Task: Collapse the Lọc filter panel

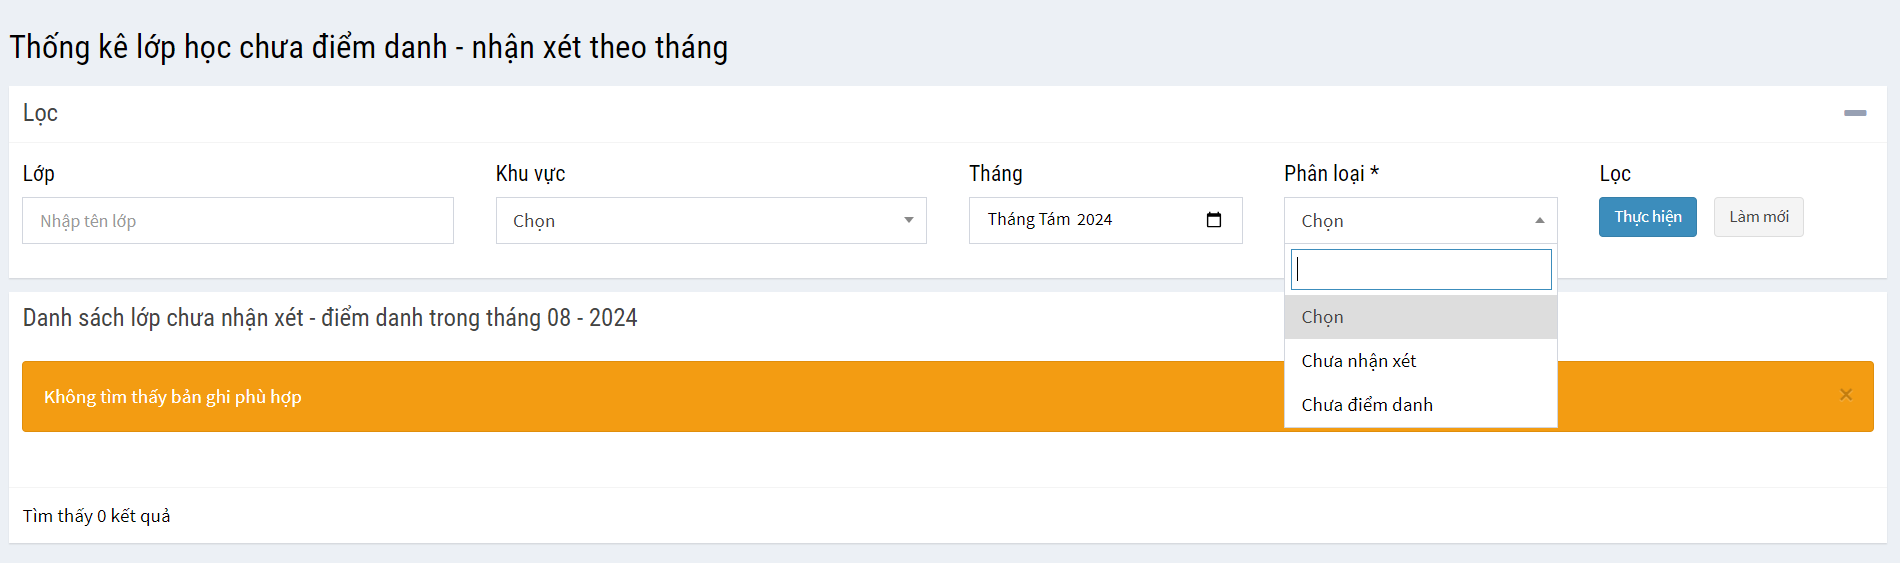Action: coord(1854,113)
